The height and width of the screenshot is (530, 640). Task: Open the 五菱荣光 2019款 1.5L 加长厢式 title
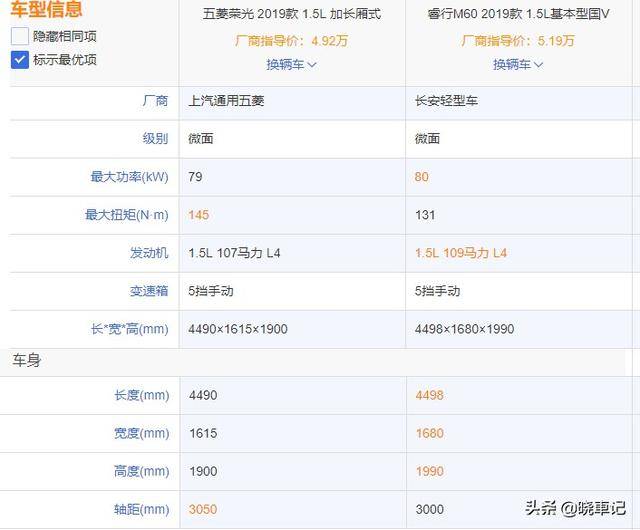[292, 14]
